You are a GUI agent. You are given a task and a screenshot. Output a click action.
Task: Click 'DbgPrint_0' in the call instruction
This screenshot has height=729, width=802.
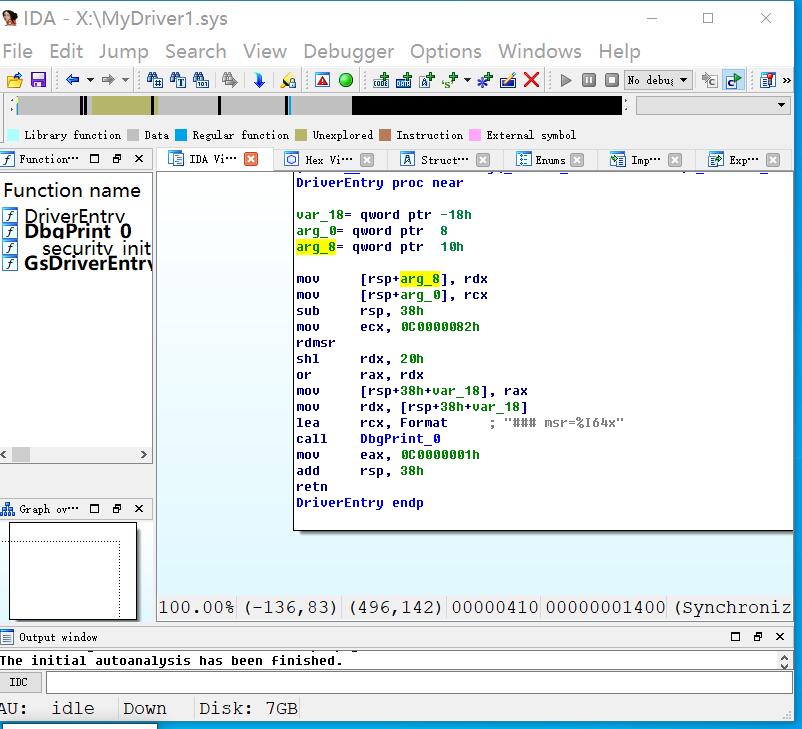(400, 439)
